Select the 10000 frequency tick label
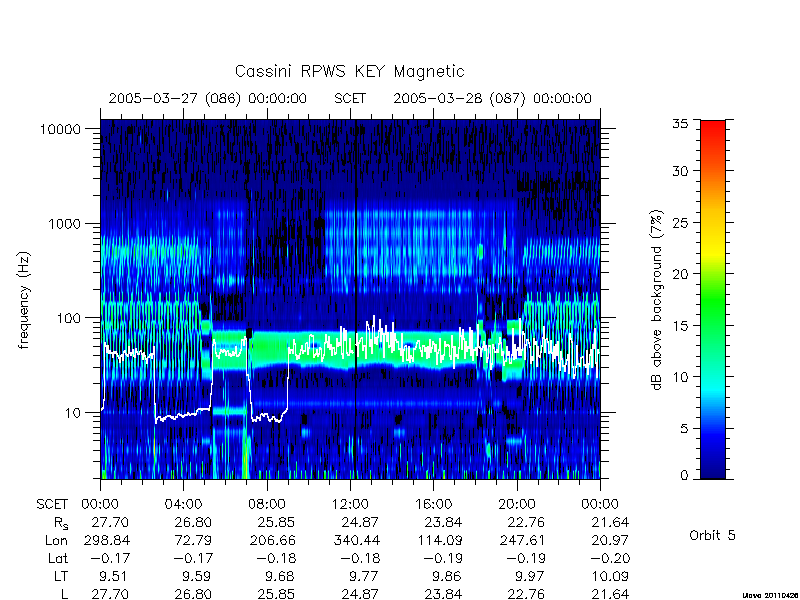The image size is (800, 600). (x=60, y=130)
